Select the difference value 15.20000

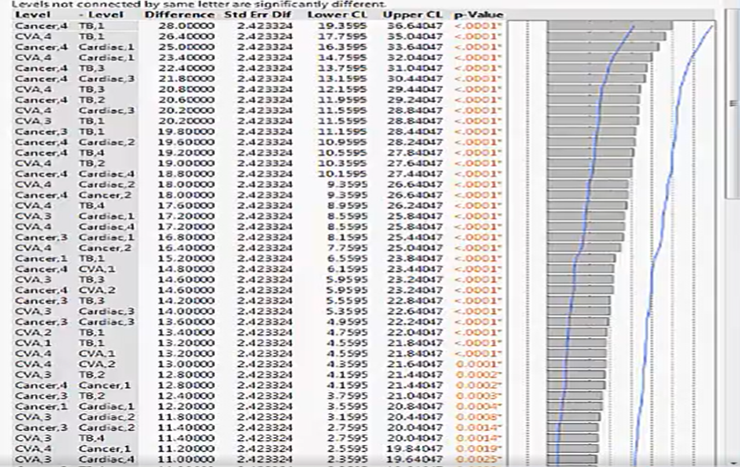click(x=188, y=258)
